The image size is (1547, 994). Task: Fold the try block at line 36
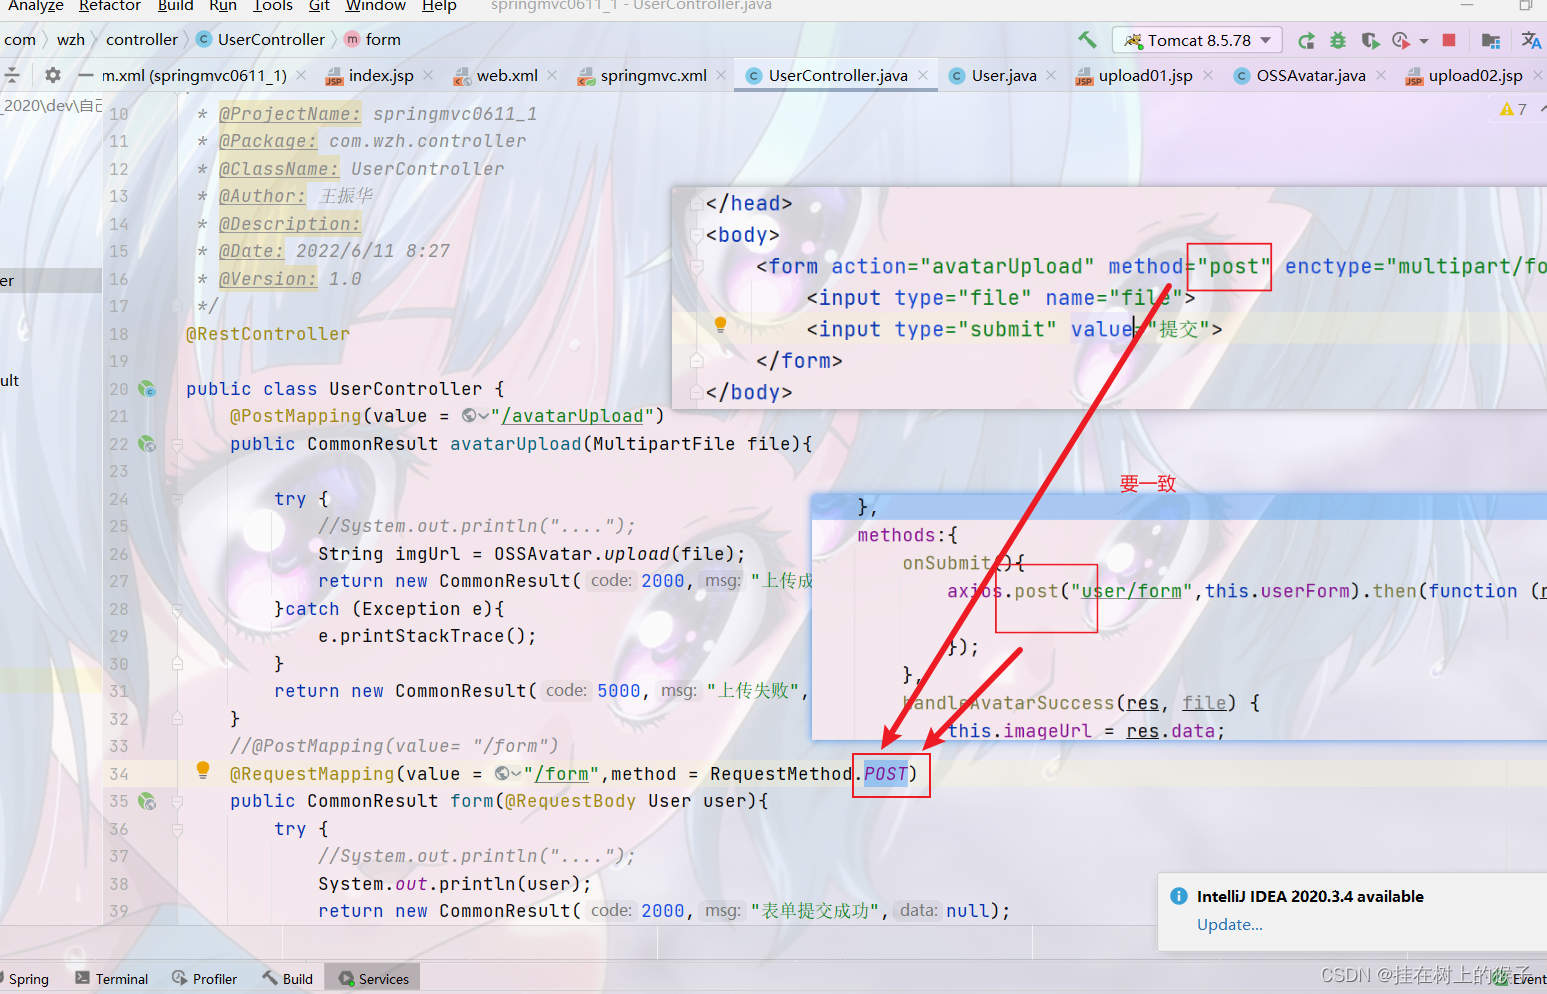(177, 829)
